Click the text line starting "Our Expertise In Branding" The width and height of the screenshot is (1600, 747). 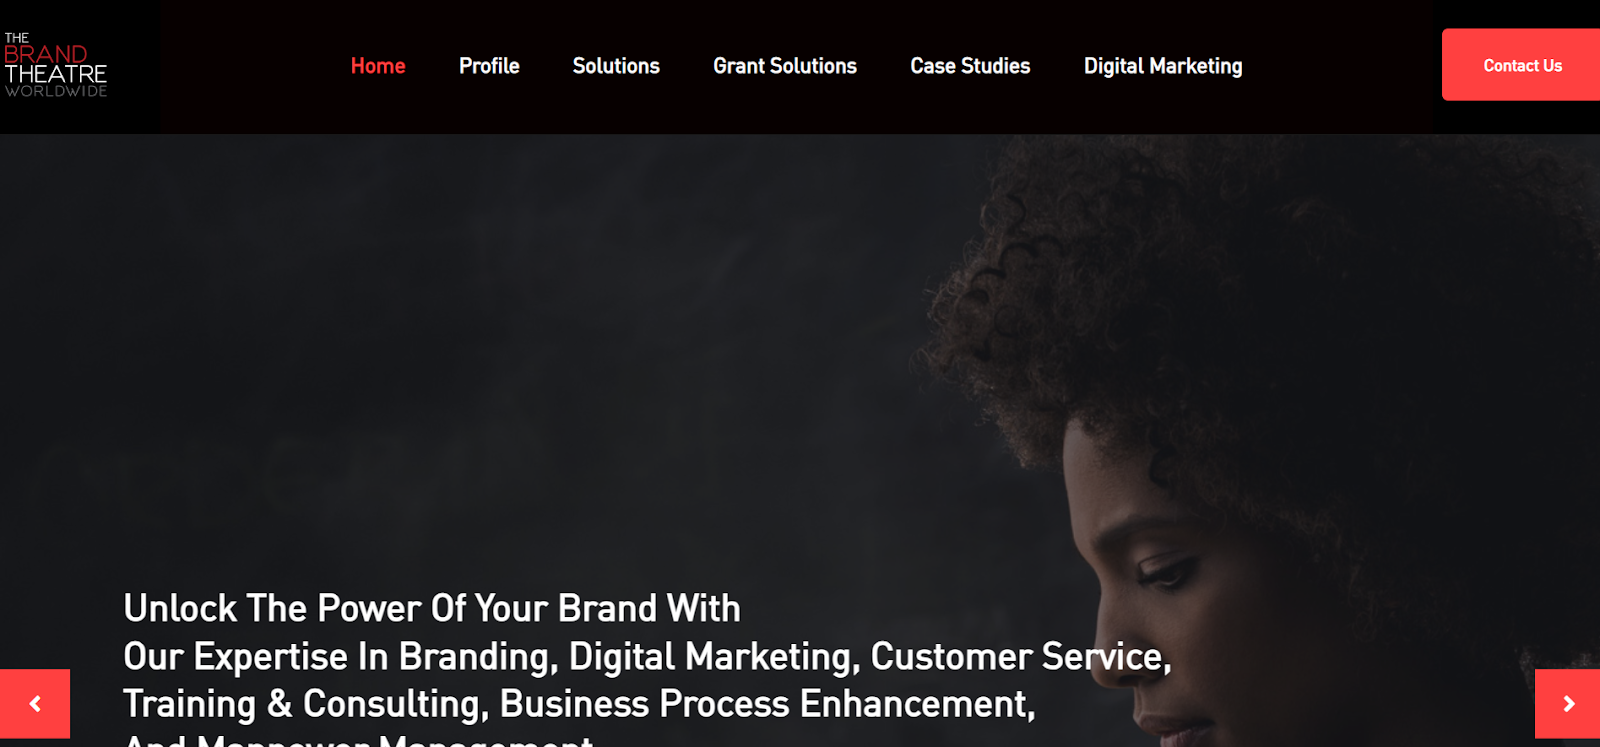(647, 657)
